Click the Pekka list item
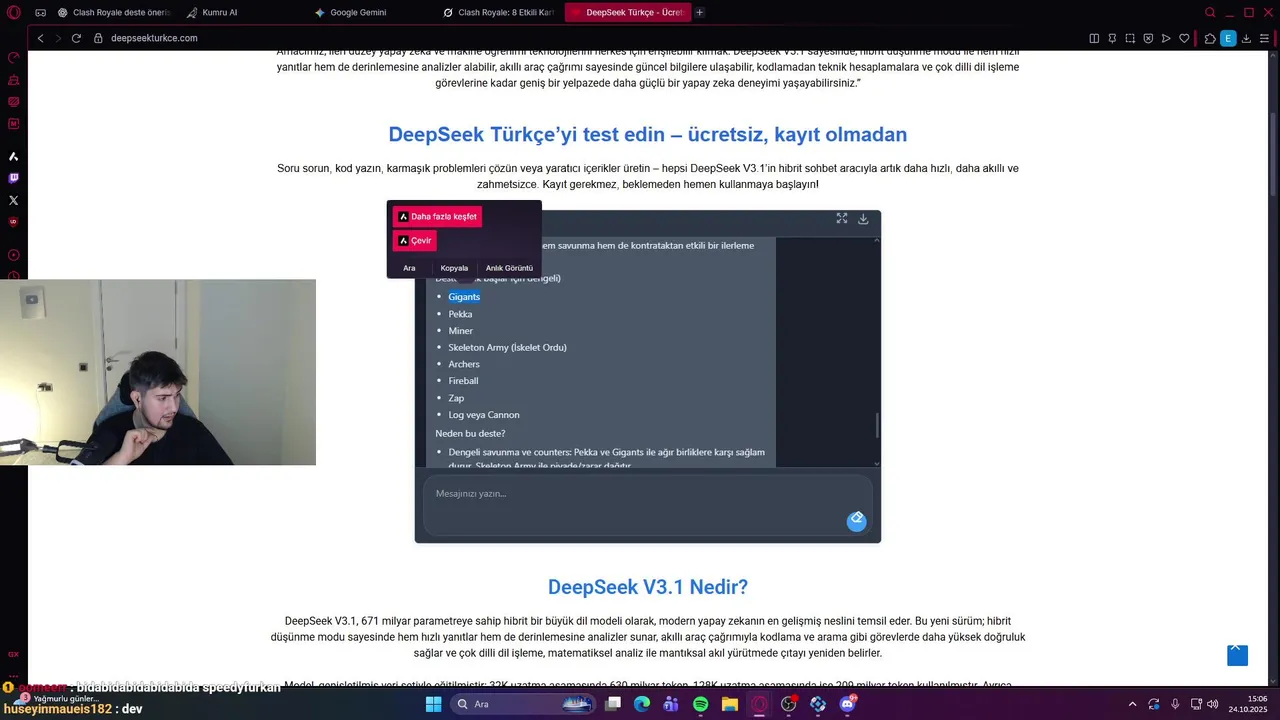The image size is (1280, 720). click(460, 314)
